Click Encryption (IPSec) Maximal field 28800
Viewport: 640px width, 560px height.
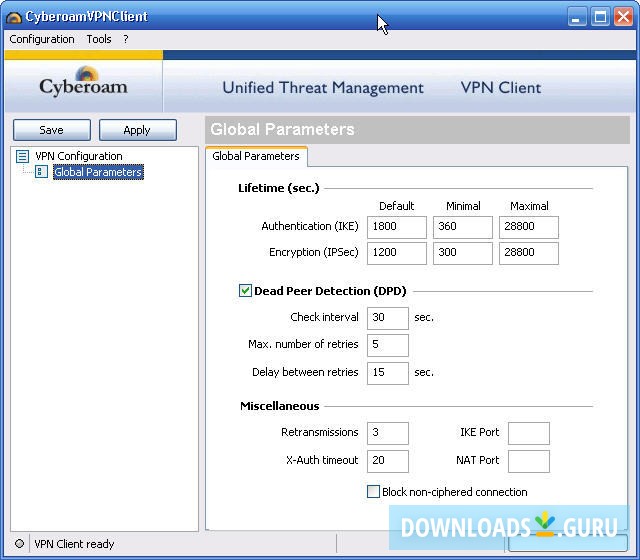[529, 253]
